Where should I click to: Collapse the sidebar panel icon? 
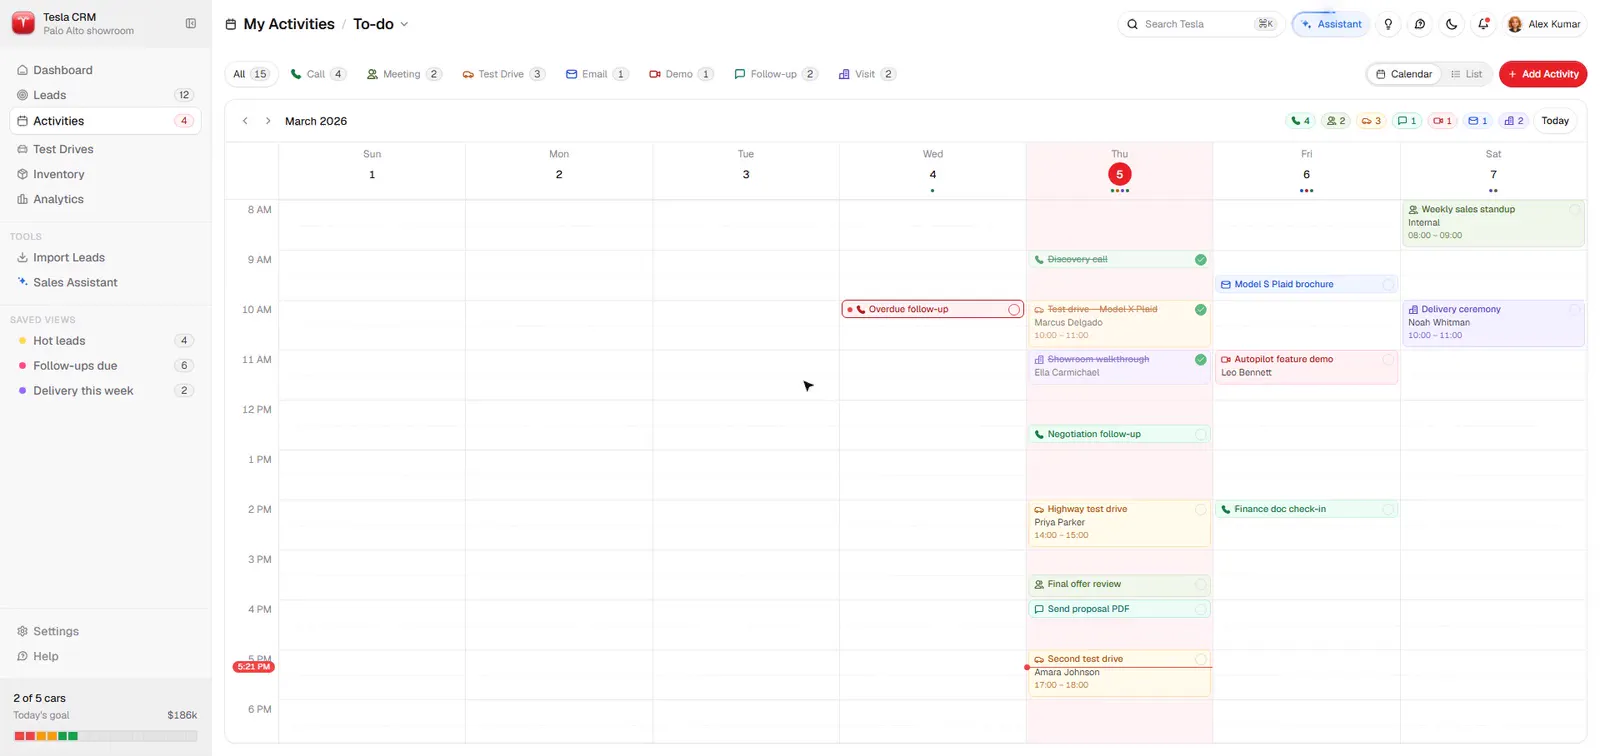(191, 24)
